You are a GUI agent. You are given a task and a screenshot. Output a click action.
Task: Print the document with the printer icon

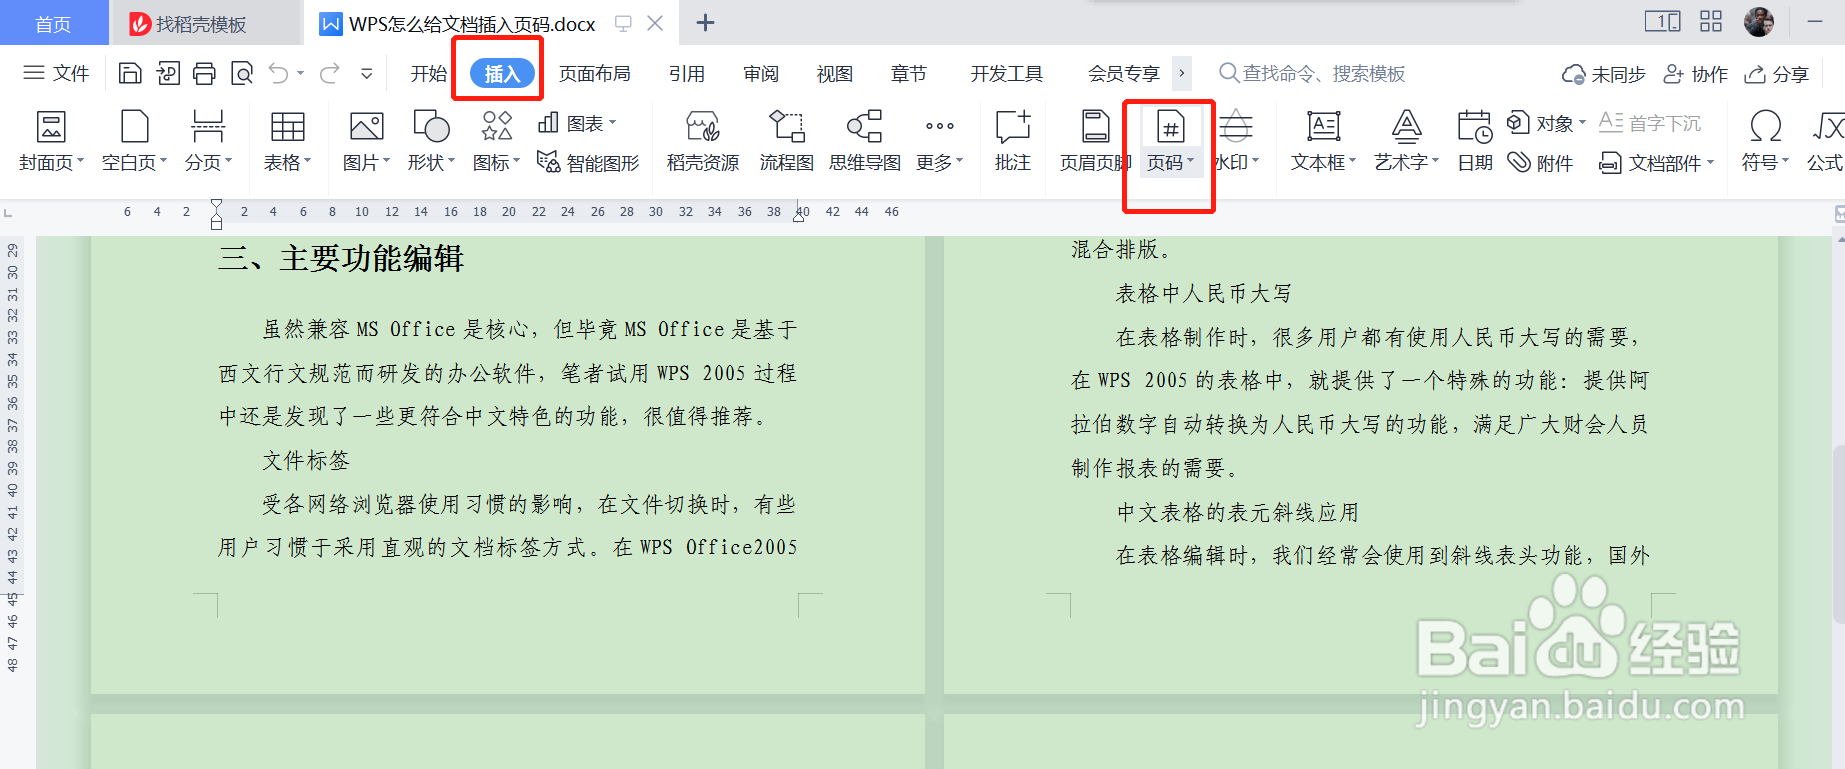[204, 73]
